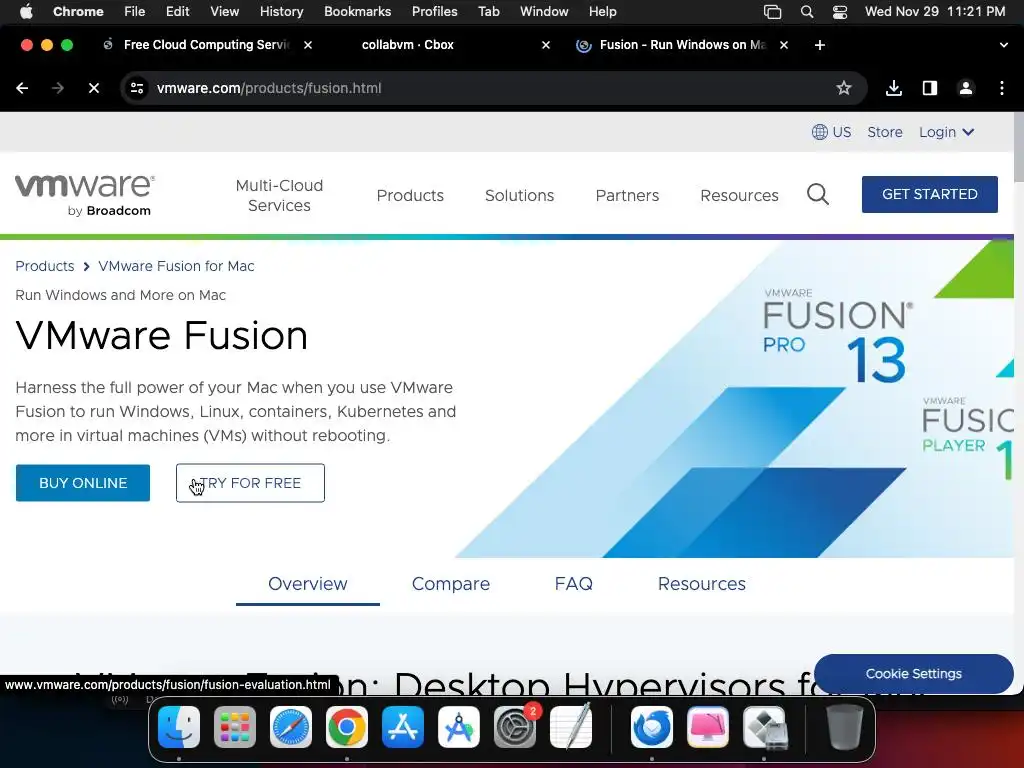The image size is (1024, 768).
Task: Open Thunderbird from the Dock
Action: pos(651,726)
